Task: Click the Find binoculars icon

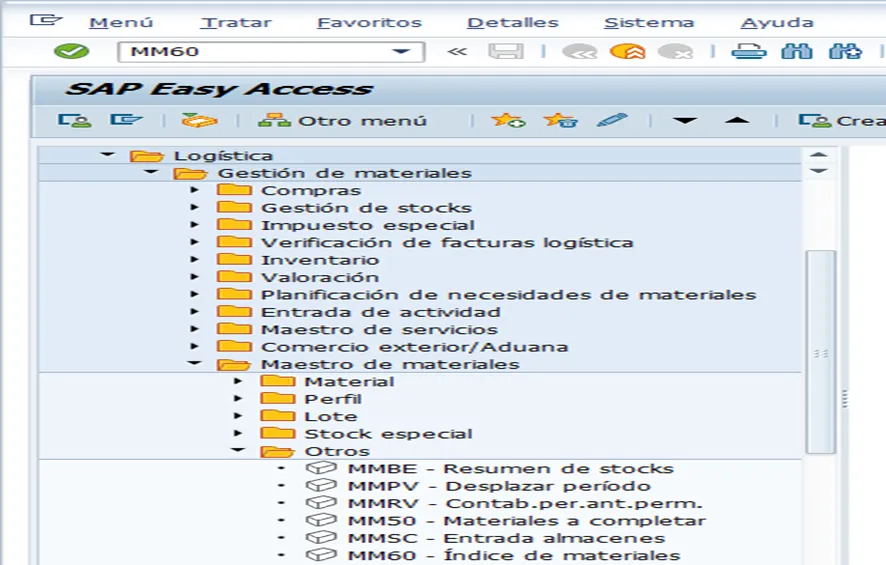Action: pyautogui.click(x=796, y=51)
